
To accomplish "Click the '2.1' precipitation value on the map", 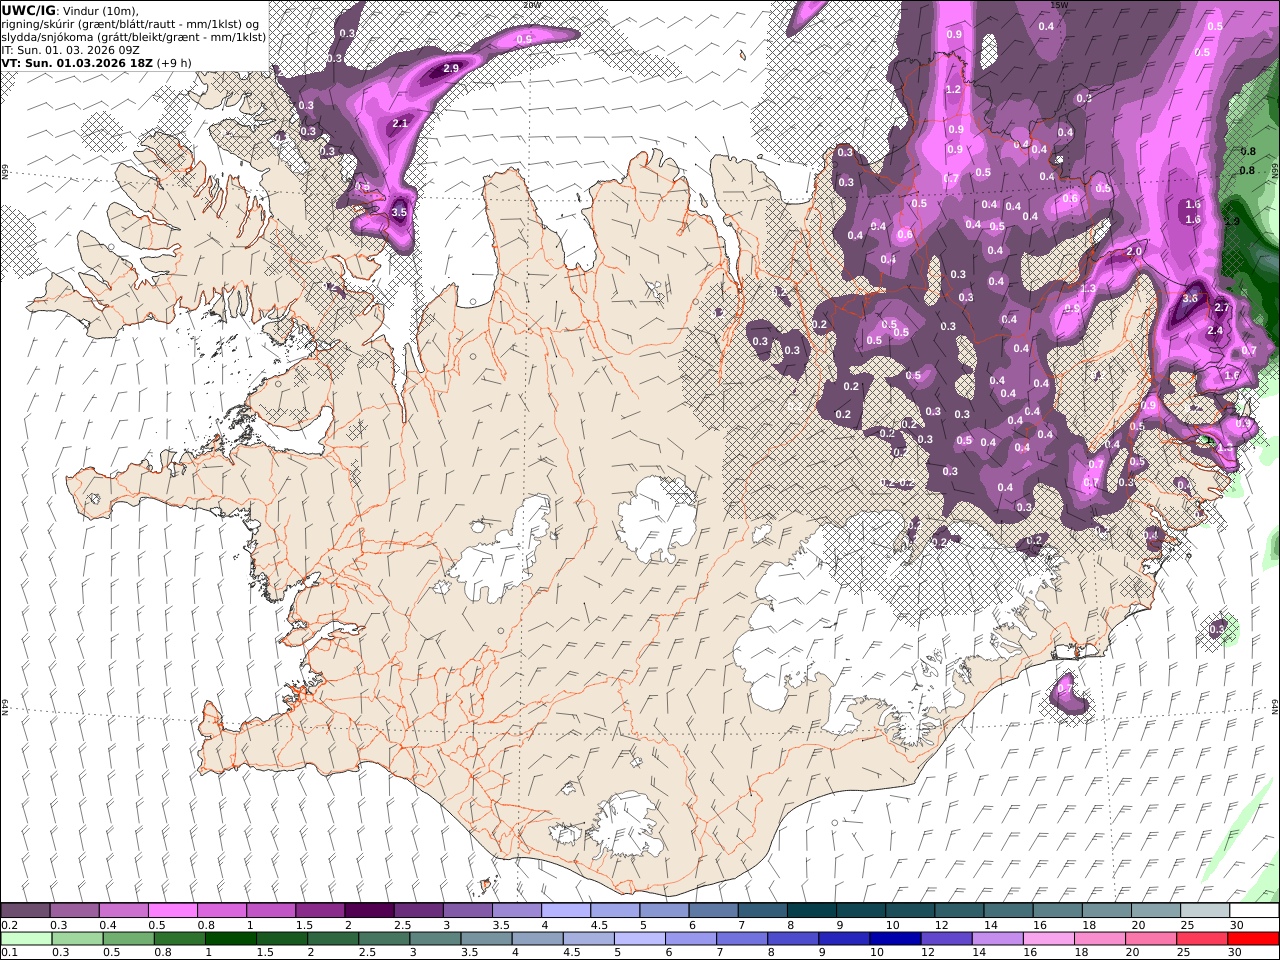I will click(x=400, y=123).
